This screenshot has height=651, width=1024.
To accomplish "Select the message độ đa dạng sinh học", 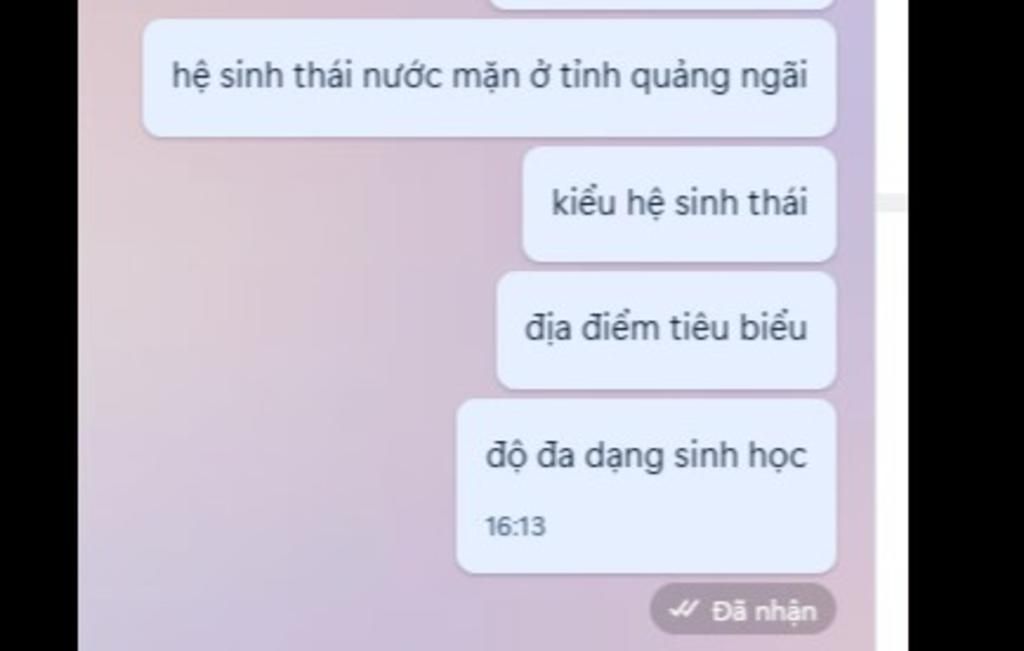I will click(647, 487).
